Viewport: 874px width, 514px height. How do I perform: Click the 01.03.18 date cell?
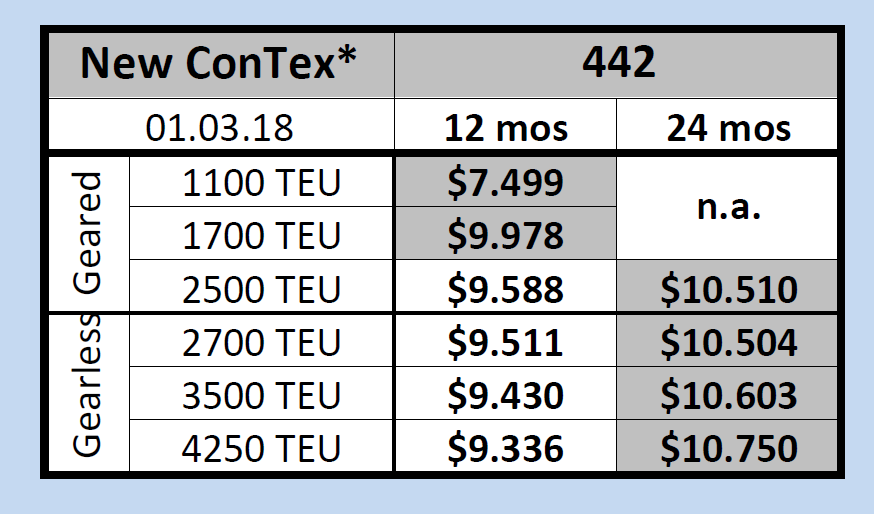(x=220, y=129)
